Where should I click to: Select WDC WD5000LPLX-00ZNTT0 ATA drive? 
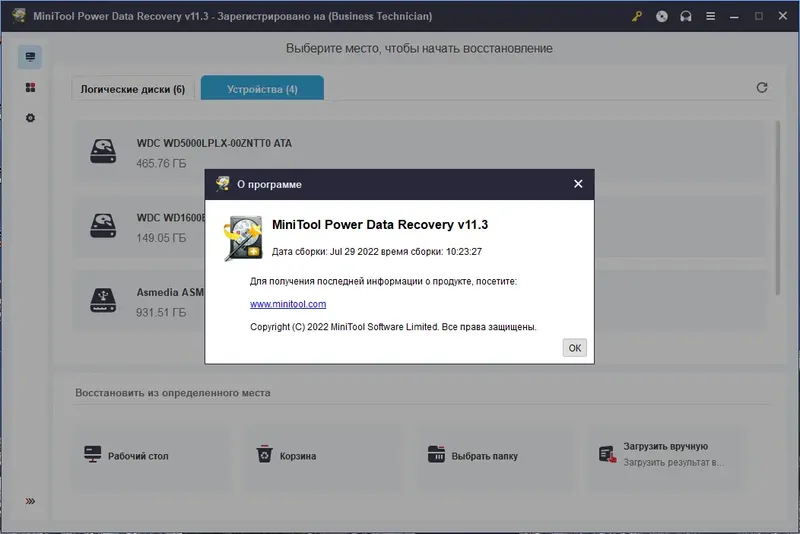coord(421,152)
